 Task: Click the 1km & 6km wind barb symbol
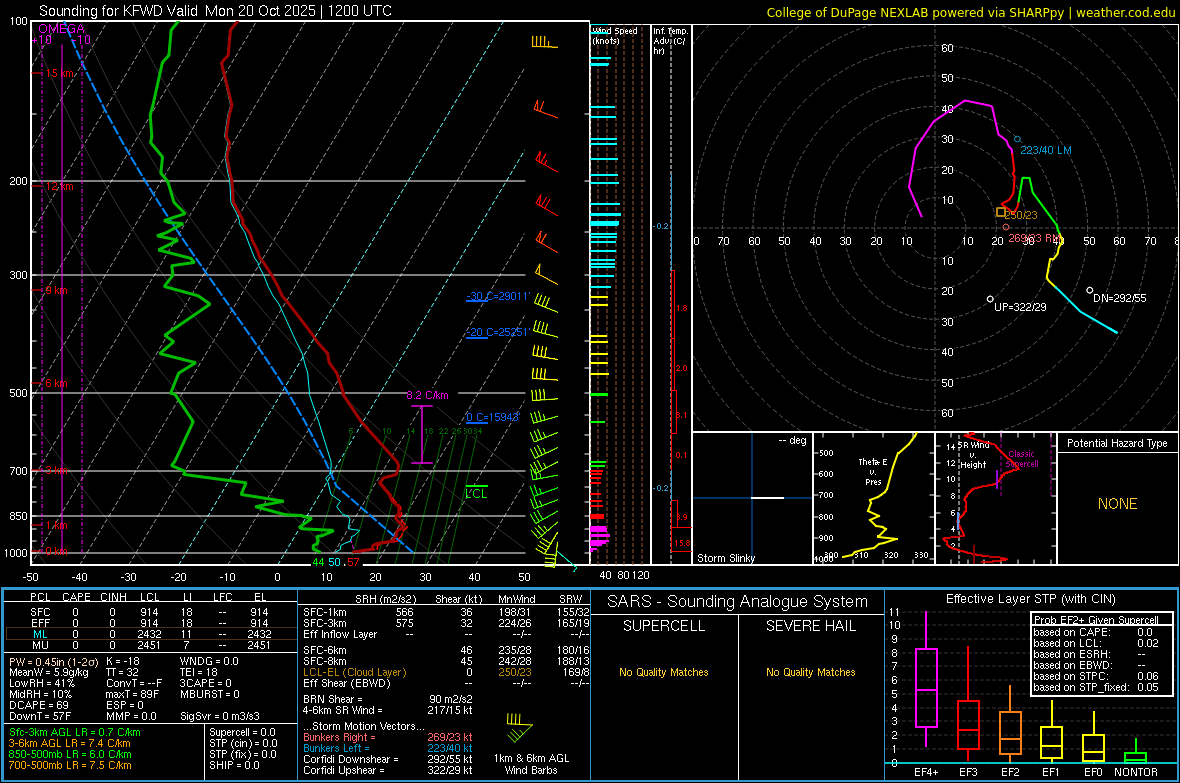[x=519, y=728]
